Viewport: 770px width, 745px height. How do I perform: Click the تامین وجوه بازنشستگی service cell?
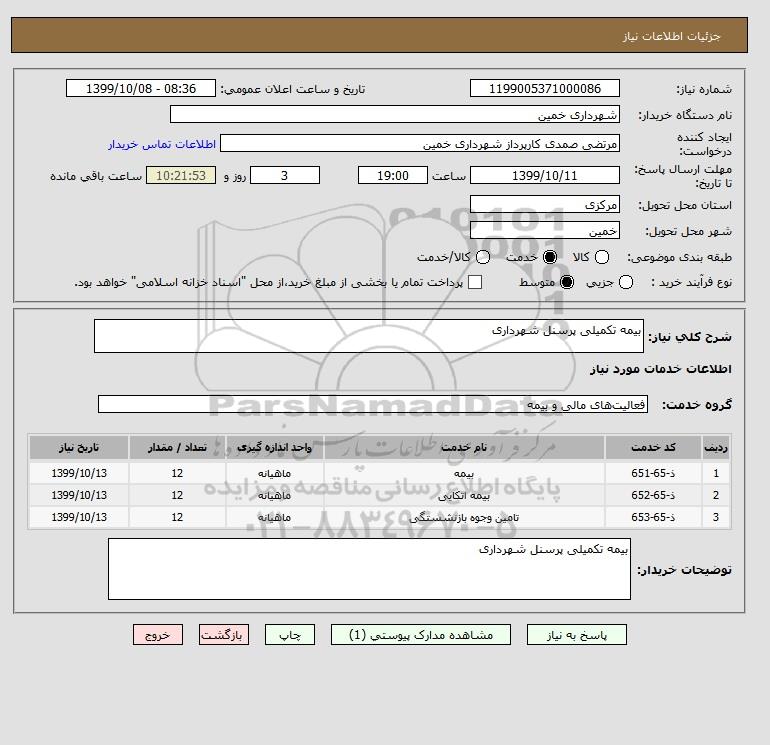coord(464,517)
